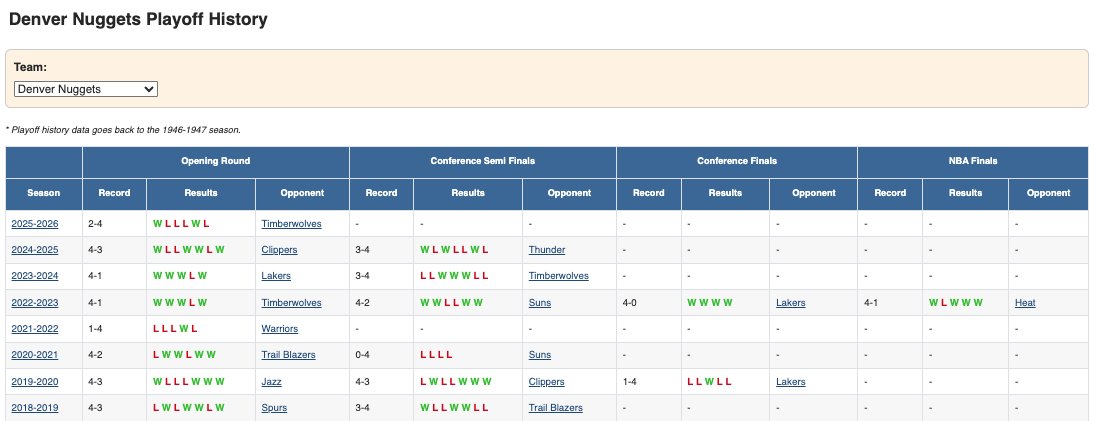This screenshot has height=421, width=1101.
Task: Open the 2024-2025 season link
Action: coord(34,250)
